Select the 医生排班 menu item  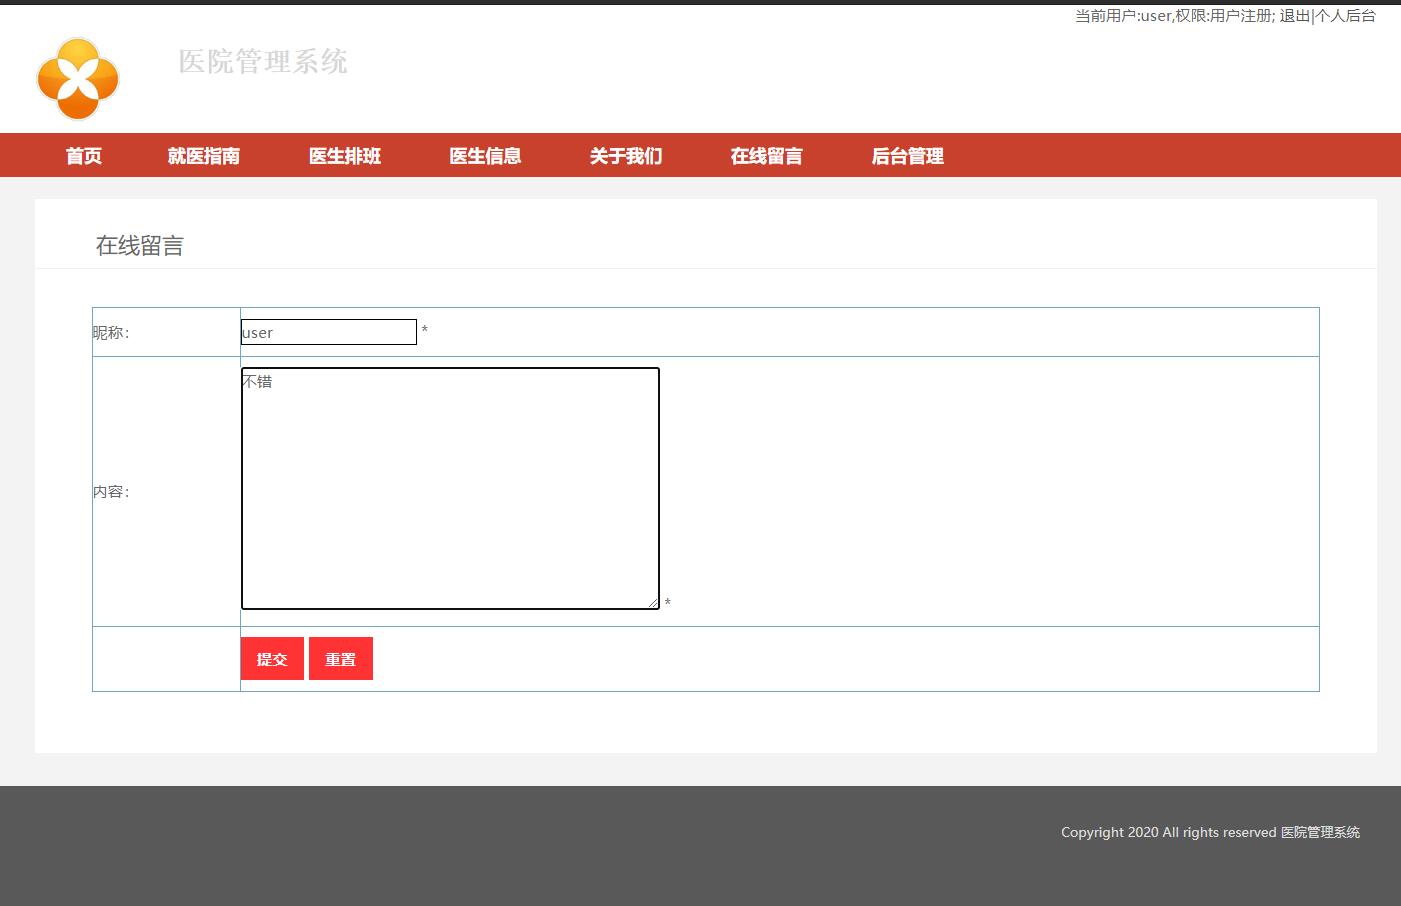coord(344,155)
